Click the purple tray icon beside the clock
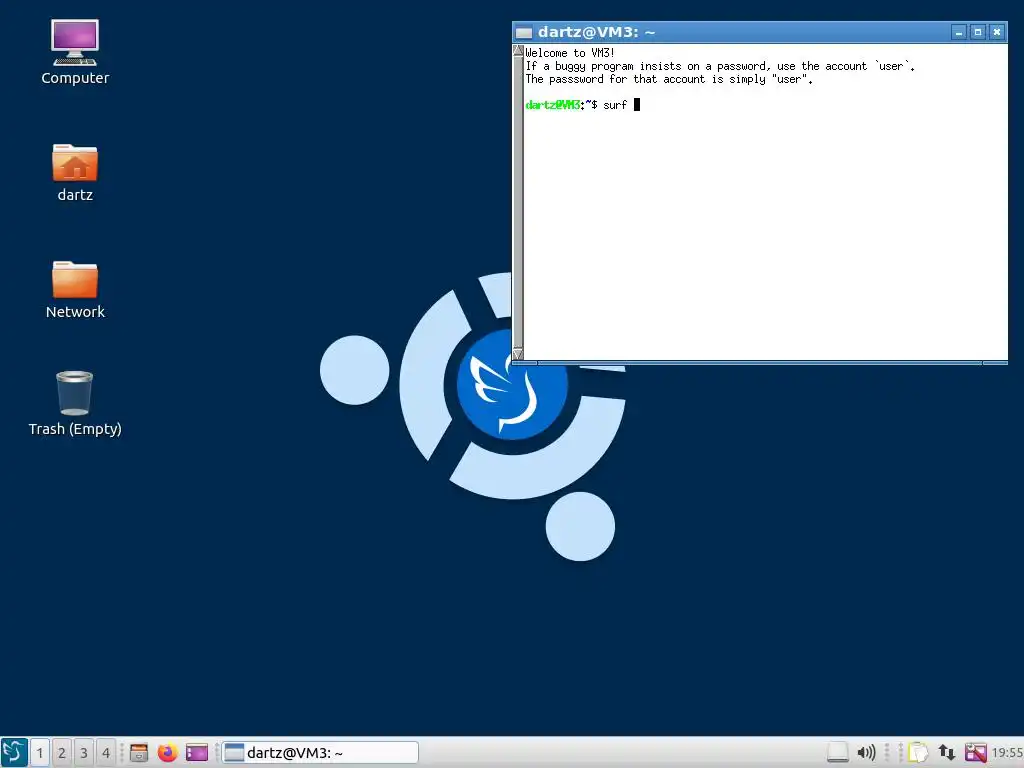The width and height of the screenshot is (1024, 768). [975, 752]
